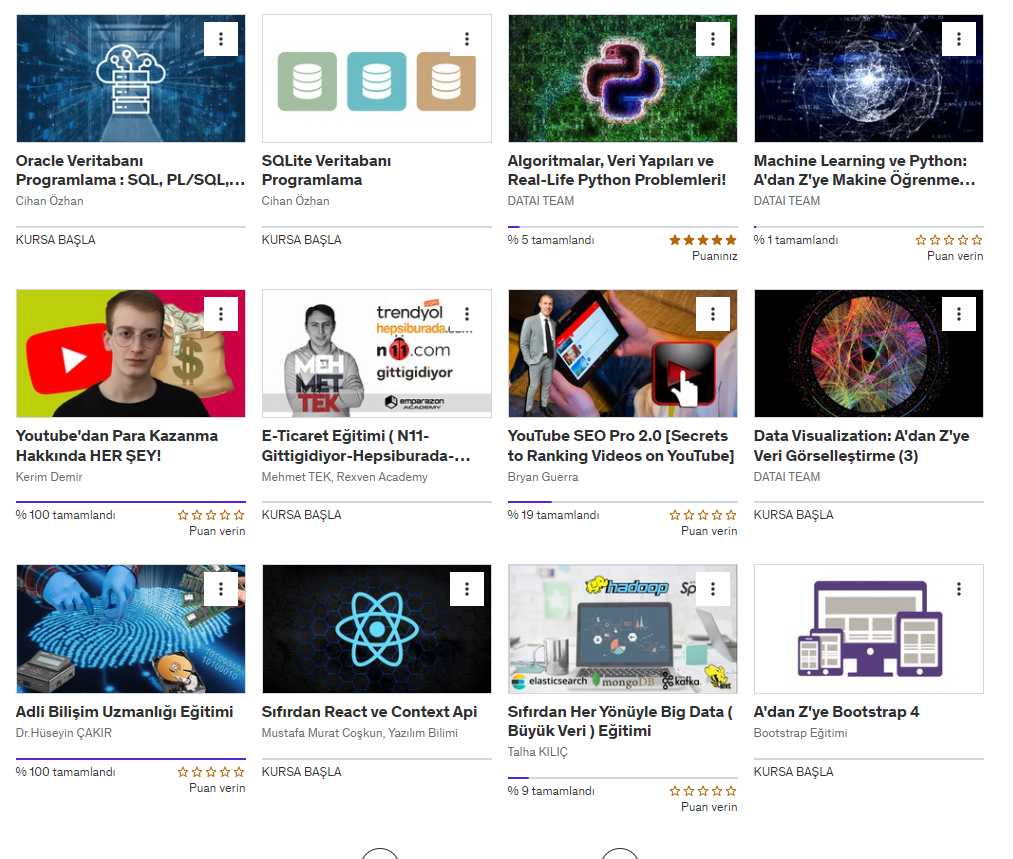Click KURSA BAŞLA under Oracle Veritabanı
This screenshot has height=859, width=1013.
56,240
